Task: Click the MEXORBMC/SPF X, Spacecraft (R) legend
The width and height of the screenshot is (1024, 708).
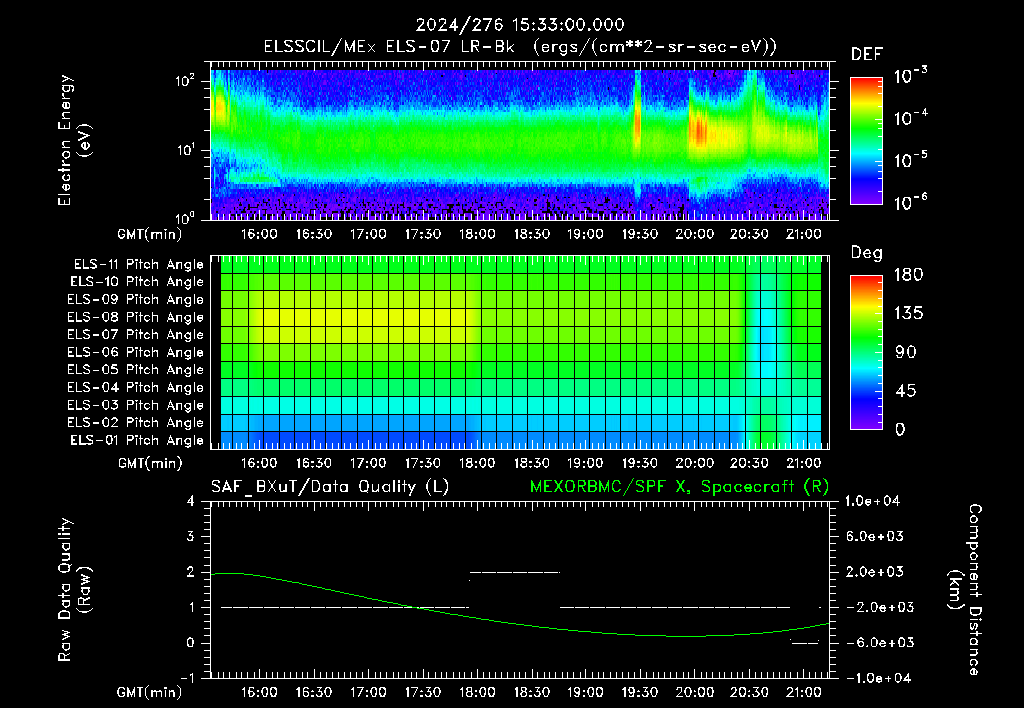Action: tap(679, 487)
